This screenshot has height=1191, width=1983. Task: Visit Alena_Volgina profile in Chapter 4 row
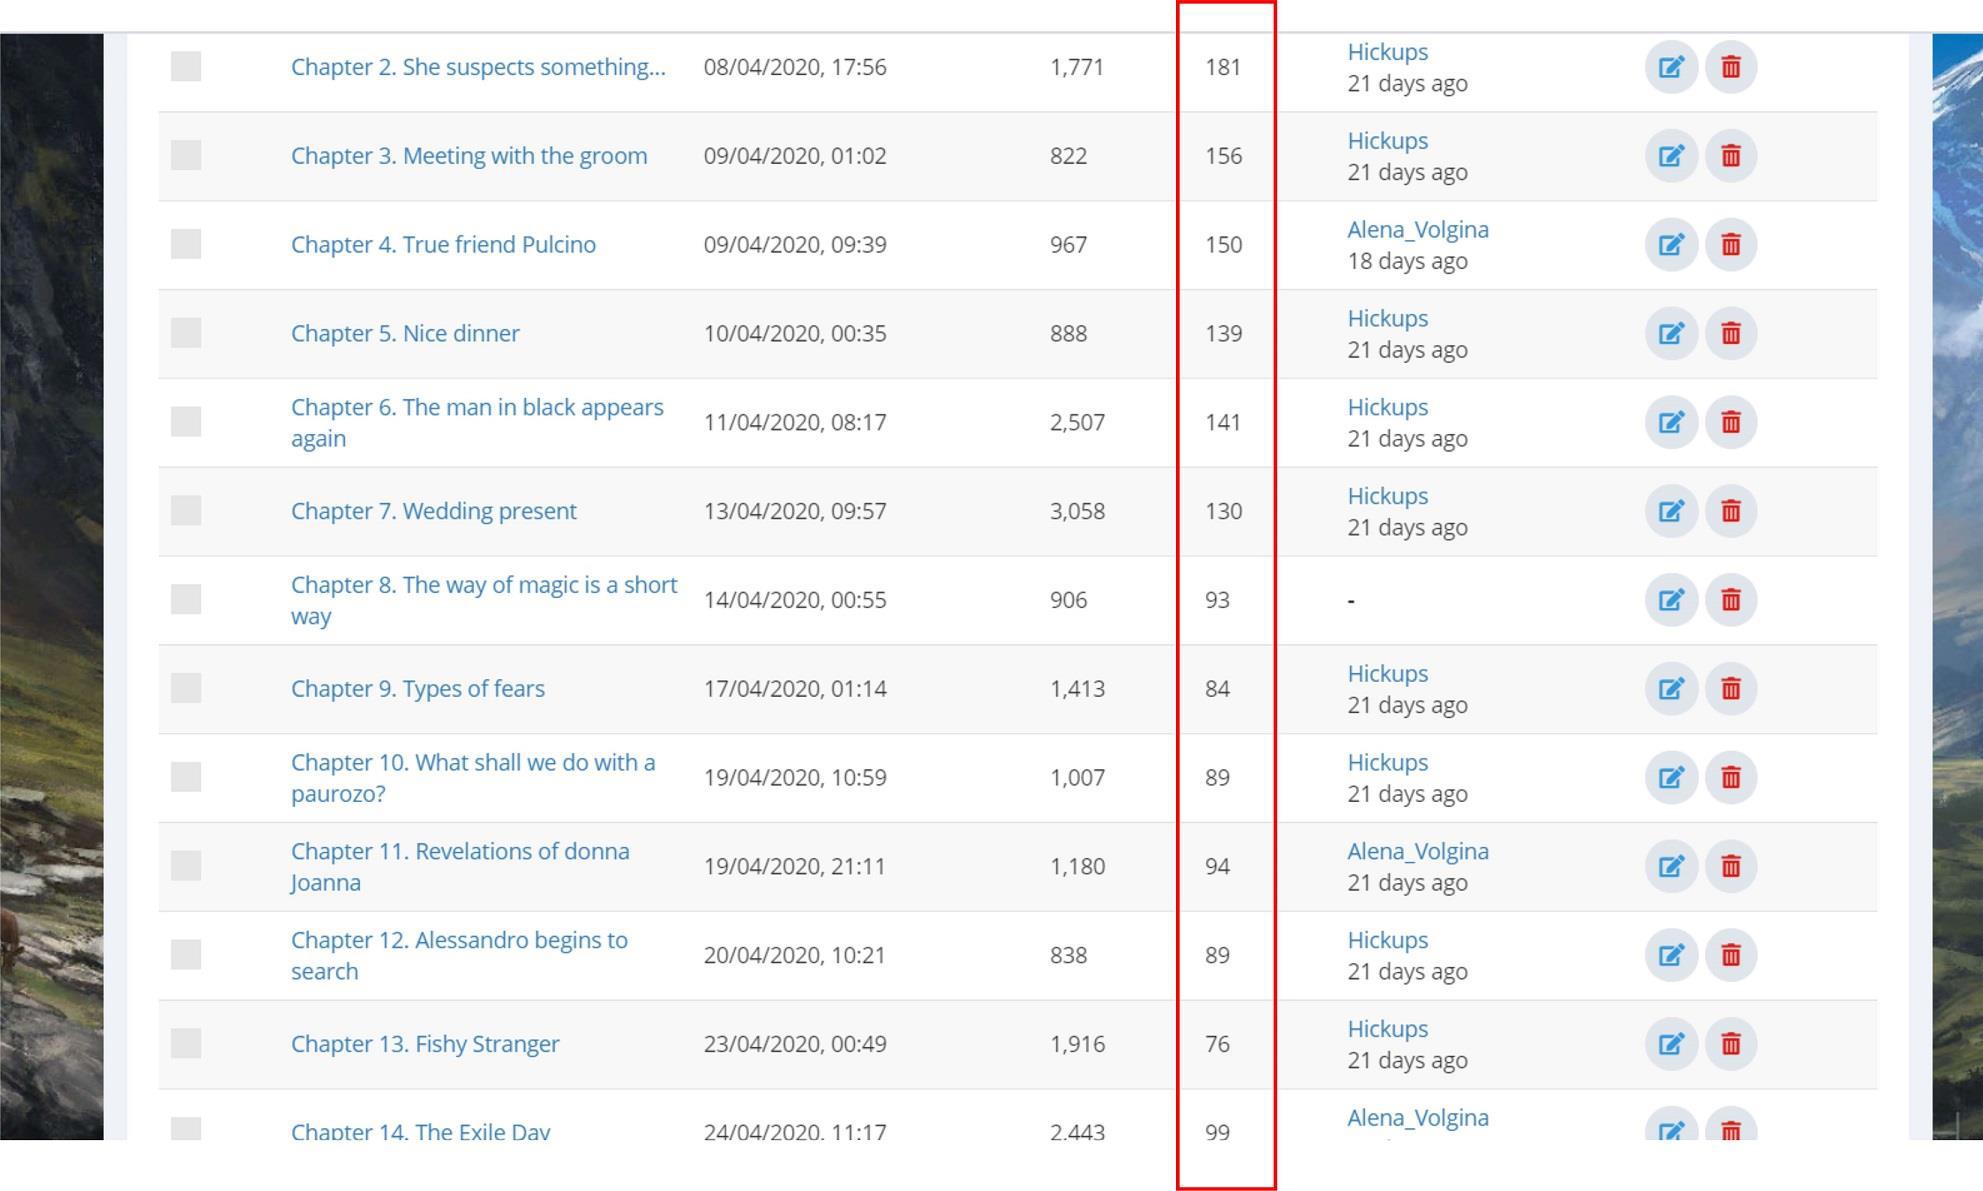(1417, 230)
